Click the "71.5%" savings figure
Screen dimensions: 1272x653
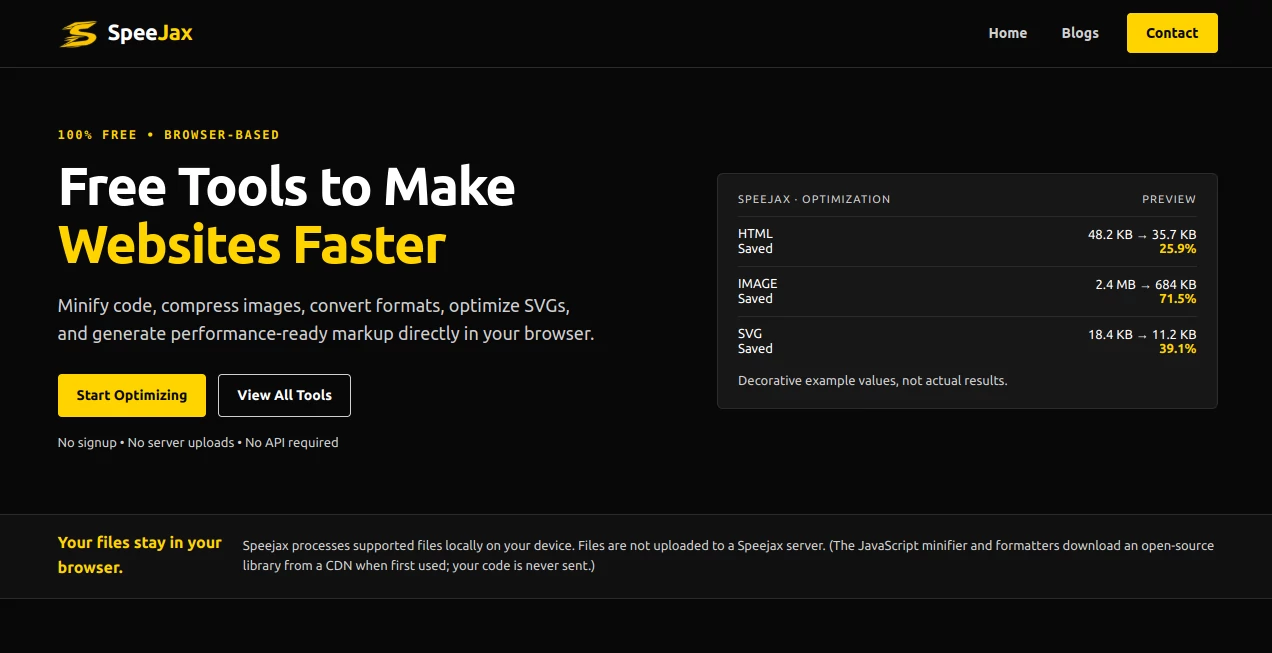coord(1178,298)
